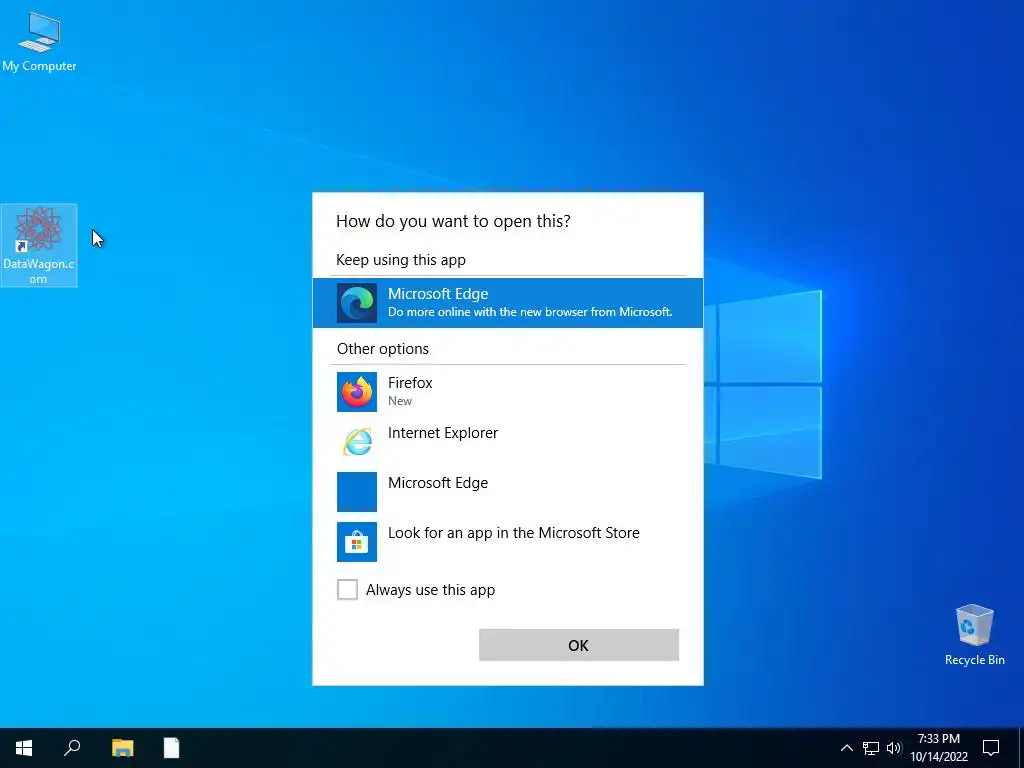Confirm with the OK button
Viewport: 1024px width, 768px height.
pyautogui.click(x=579, y=645)
